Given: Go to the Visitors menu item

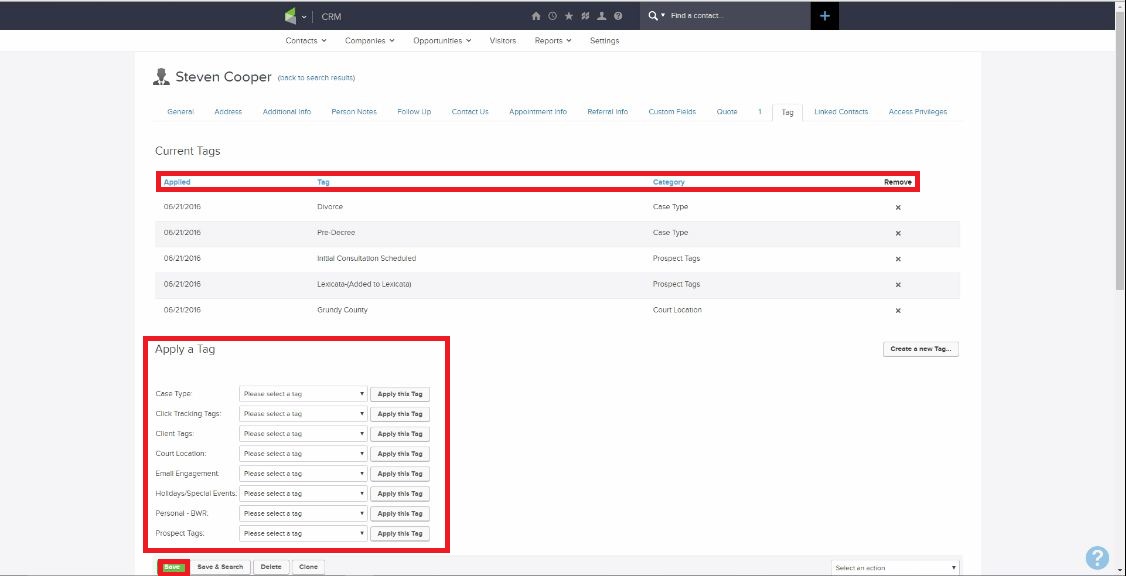Looking at the screenshot, I should tap(503, 41).
